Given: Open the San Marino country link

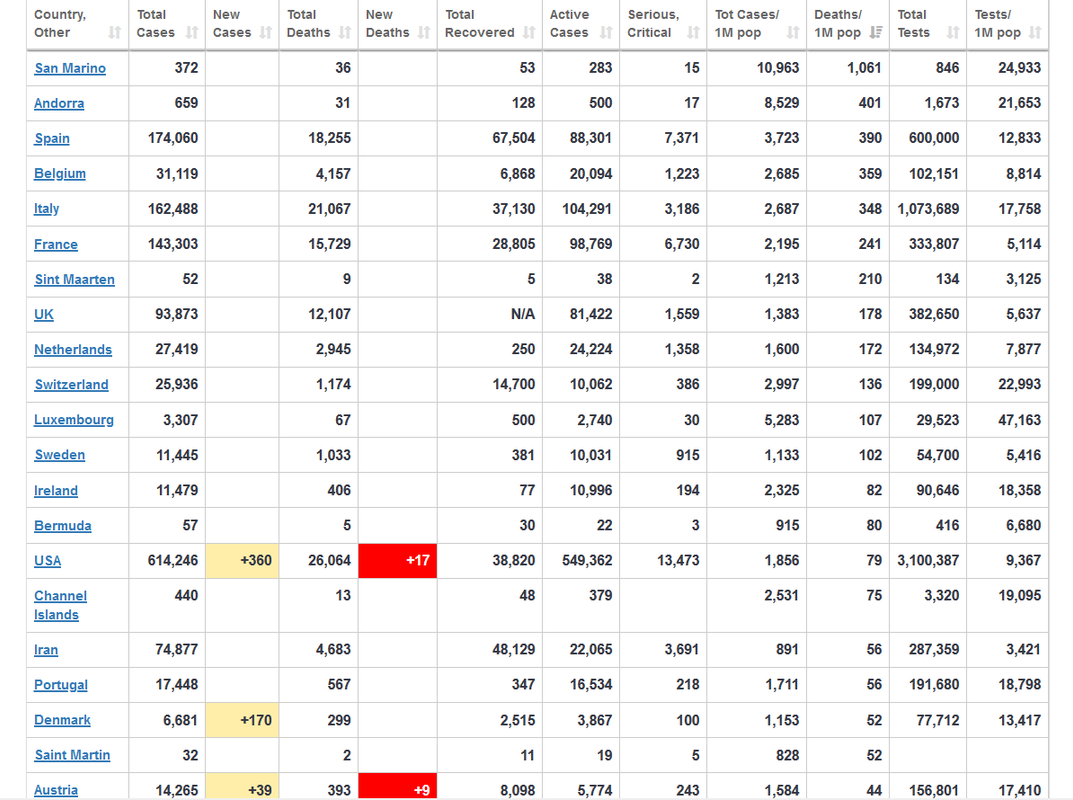Looking at the screenshot, I should [x=70, y=68].
